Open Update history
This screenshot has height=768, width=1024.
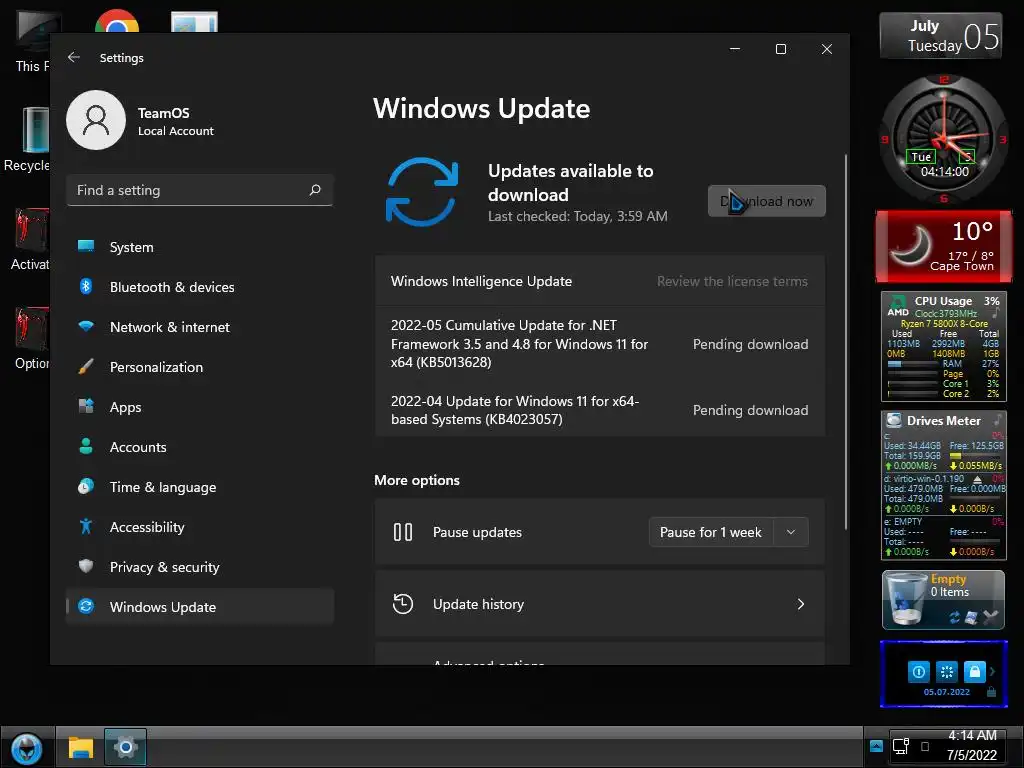600,604
